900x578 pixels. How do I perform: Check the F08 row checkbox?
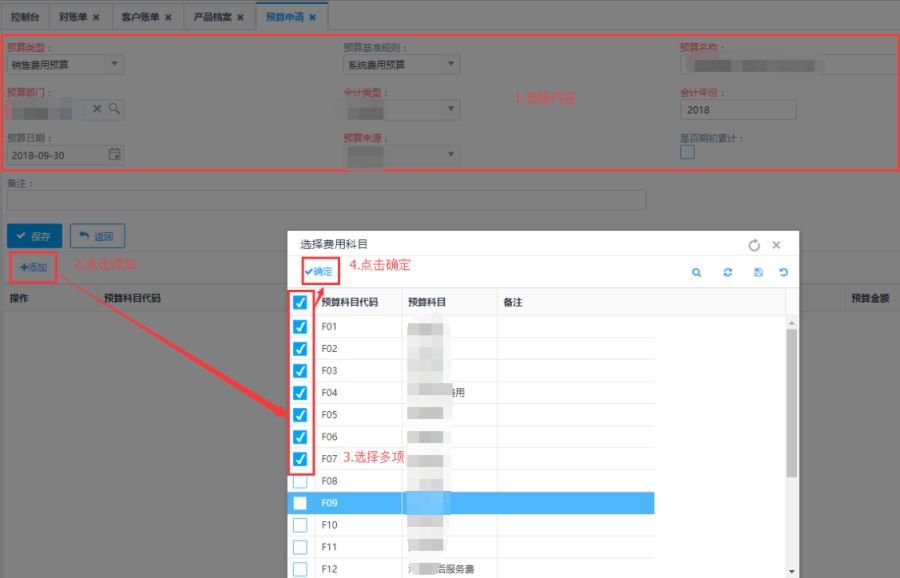point(300,481)
